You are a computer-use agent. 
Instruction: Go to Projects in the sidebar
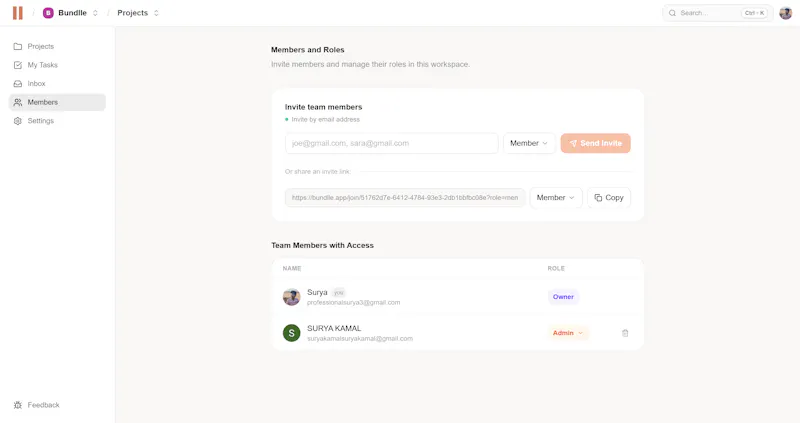click(57, 46)
